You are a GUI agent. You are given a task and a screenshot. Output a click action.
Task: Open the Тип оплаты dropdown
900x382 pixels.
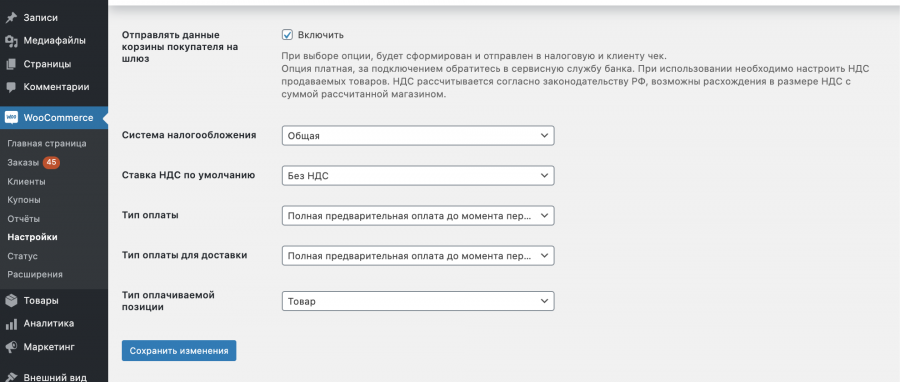(x=418, y=216)
